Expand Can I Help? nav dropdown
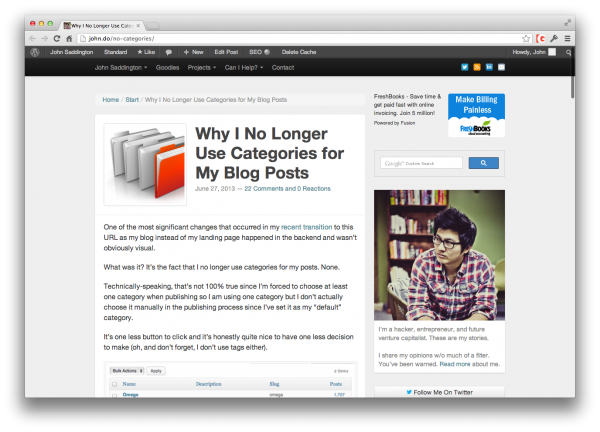600x432 pixels. click(x=244, y=68)
